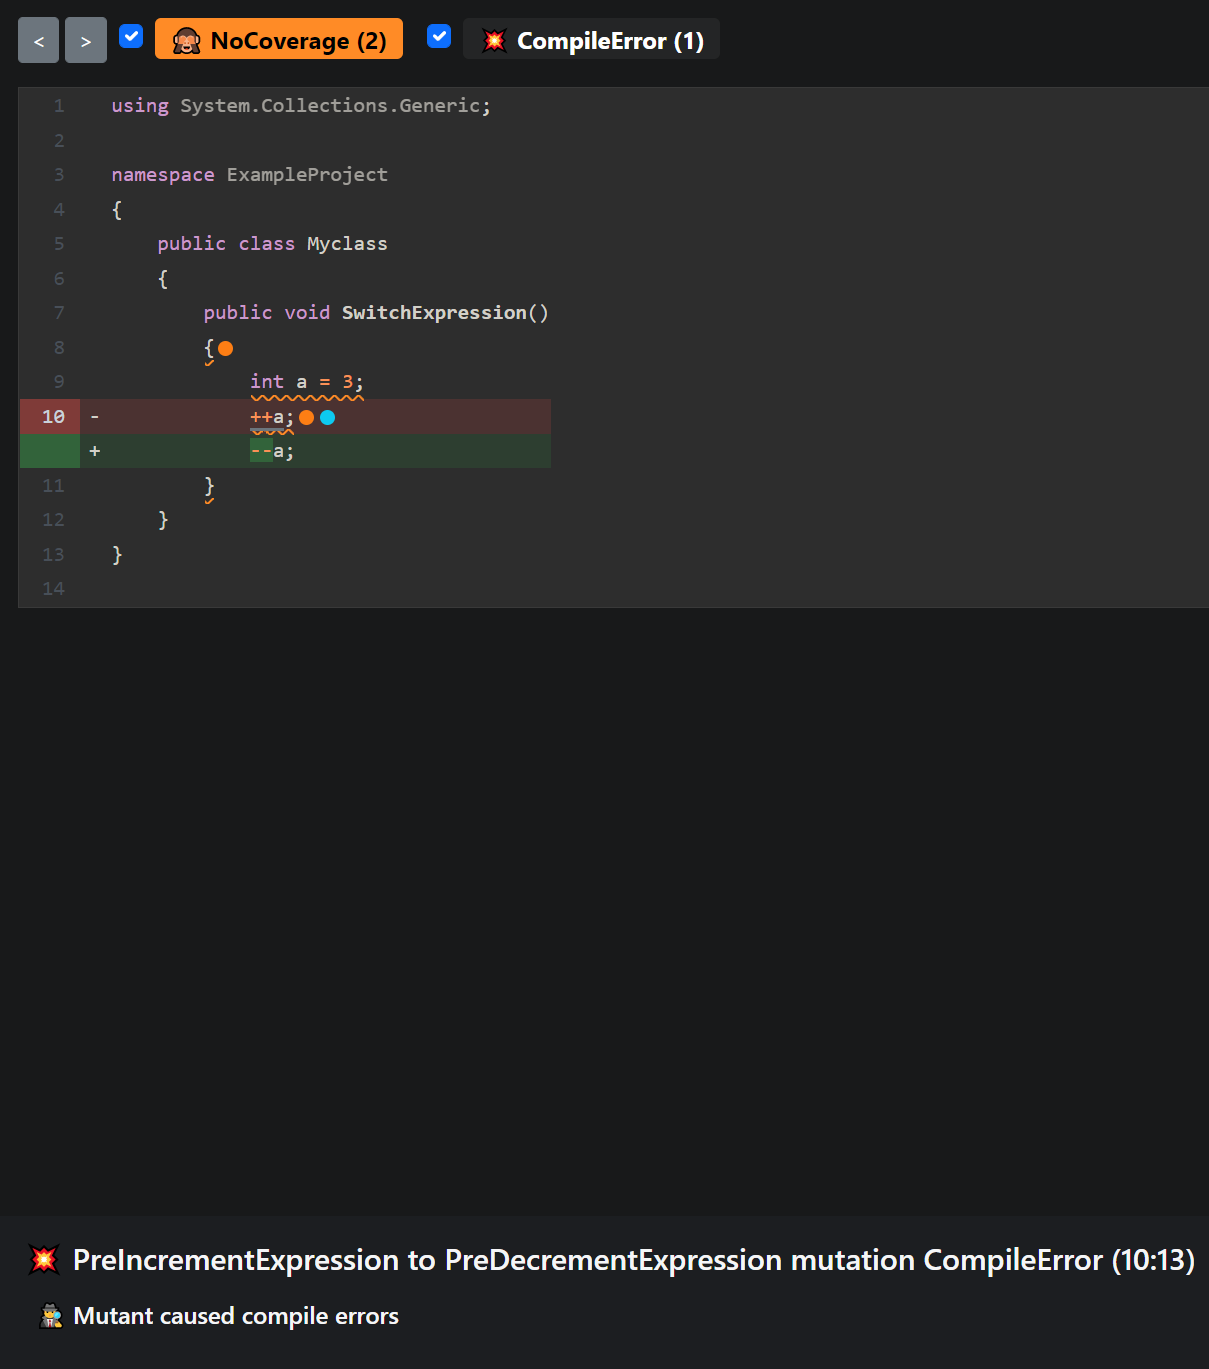1209x1369 pixels.
Task: Click the explosion icon beside the mutation heading
Action: pyautogui.click(x=44, y=1260)
